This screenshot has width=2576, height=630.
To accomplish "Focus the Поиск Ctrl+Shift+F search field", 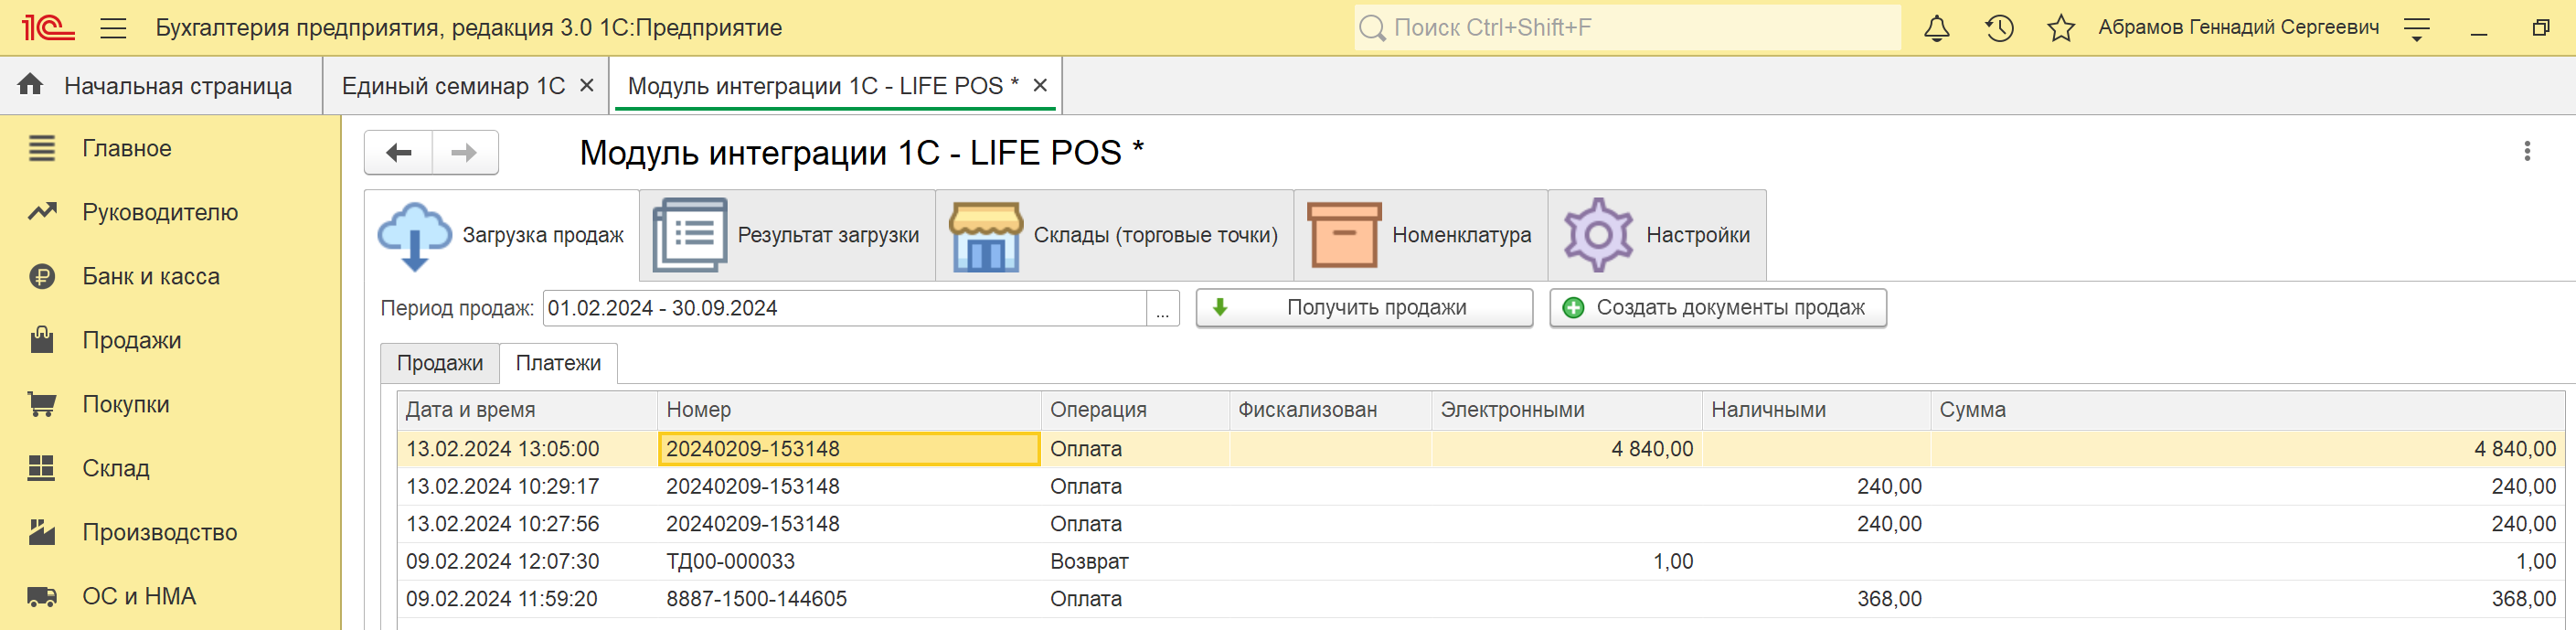I will (x=1627, y=28).
